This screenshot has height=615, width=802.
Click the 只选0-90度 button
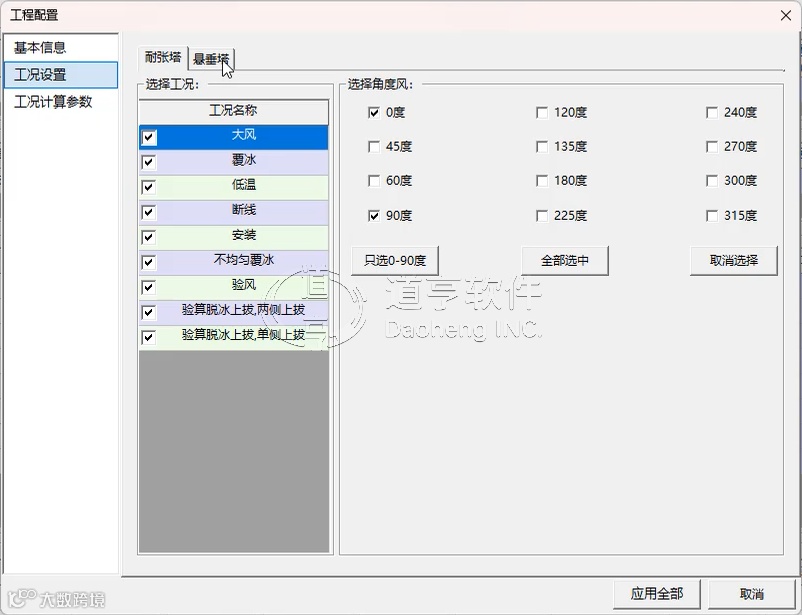(x=395, y=261)
